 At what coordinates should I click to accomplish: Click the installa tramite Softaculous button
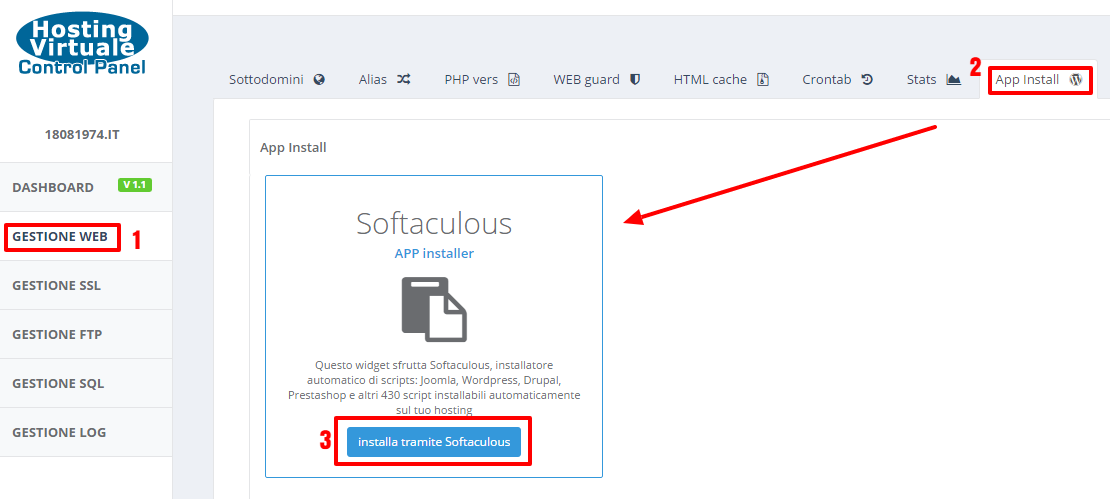(434, 442)
